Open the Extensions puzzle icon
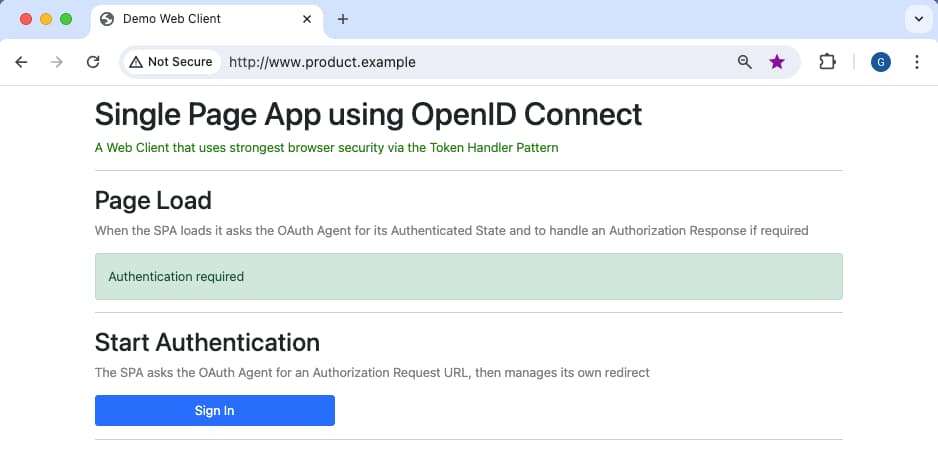938x458 pixels. click(826, 62)
